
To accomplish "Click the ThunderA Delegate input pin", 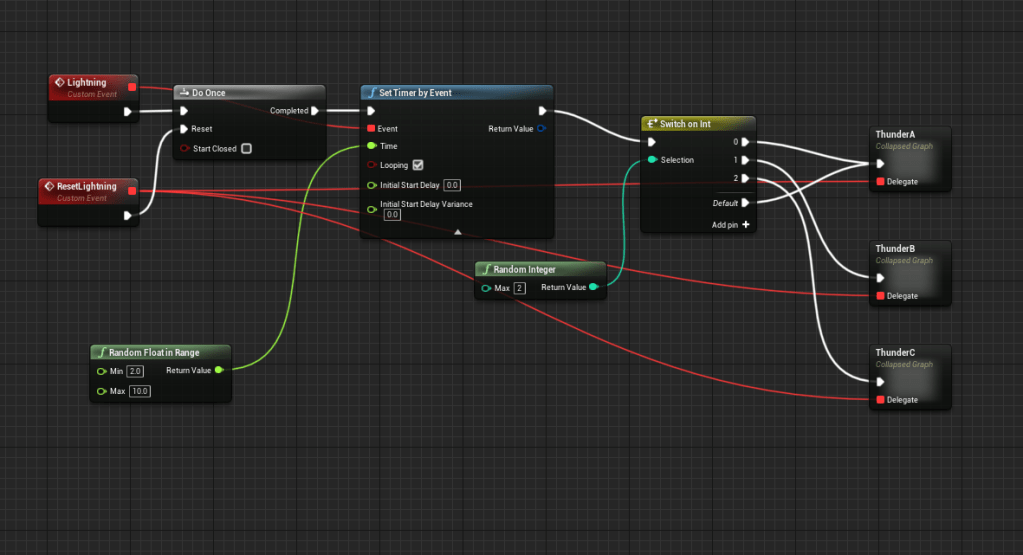I will pos(880,182).
